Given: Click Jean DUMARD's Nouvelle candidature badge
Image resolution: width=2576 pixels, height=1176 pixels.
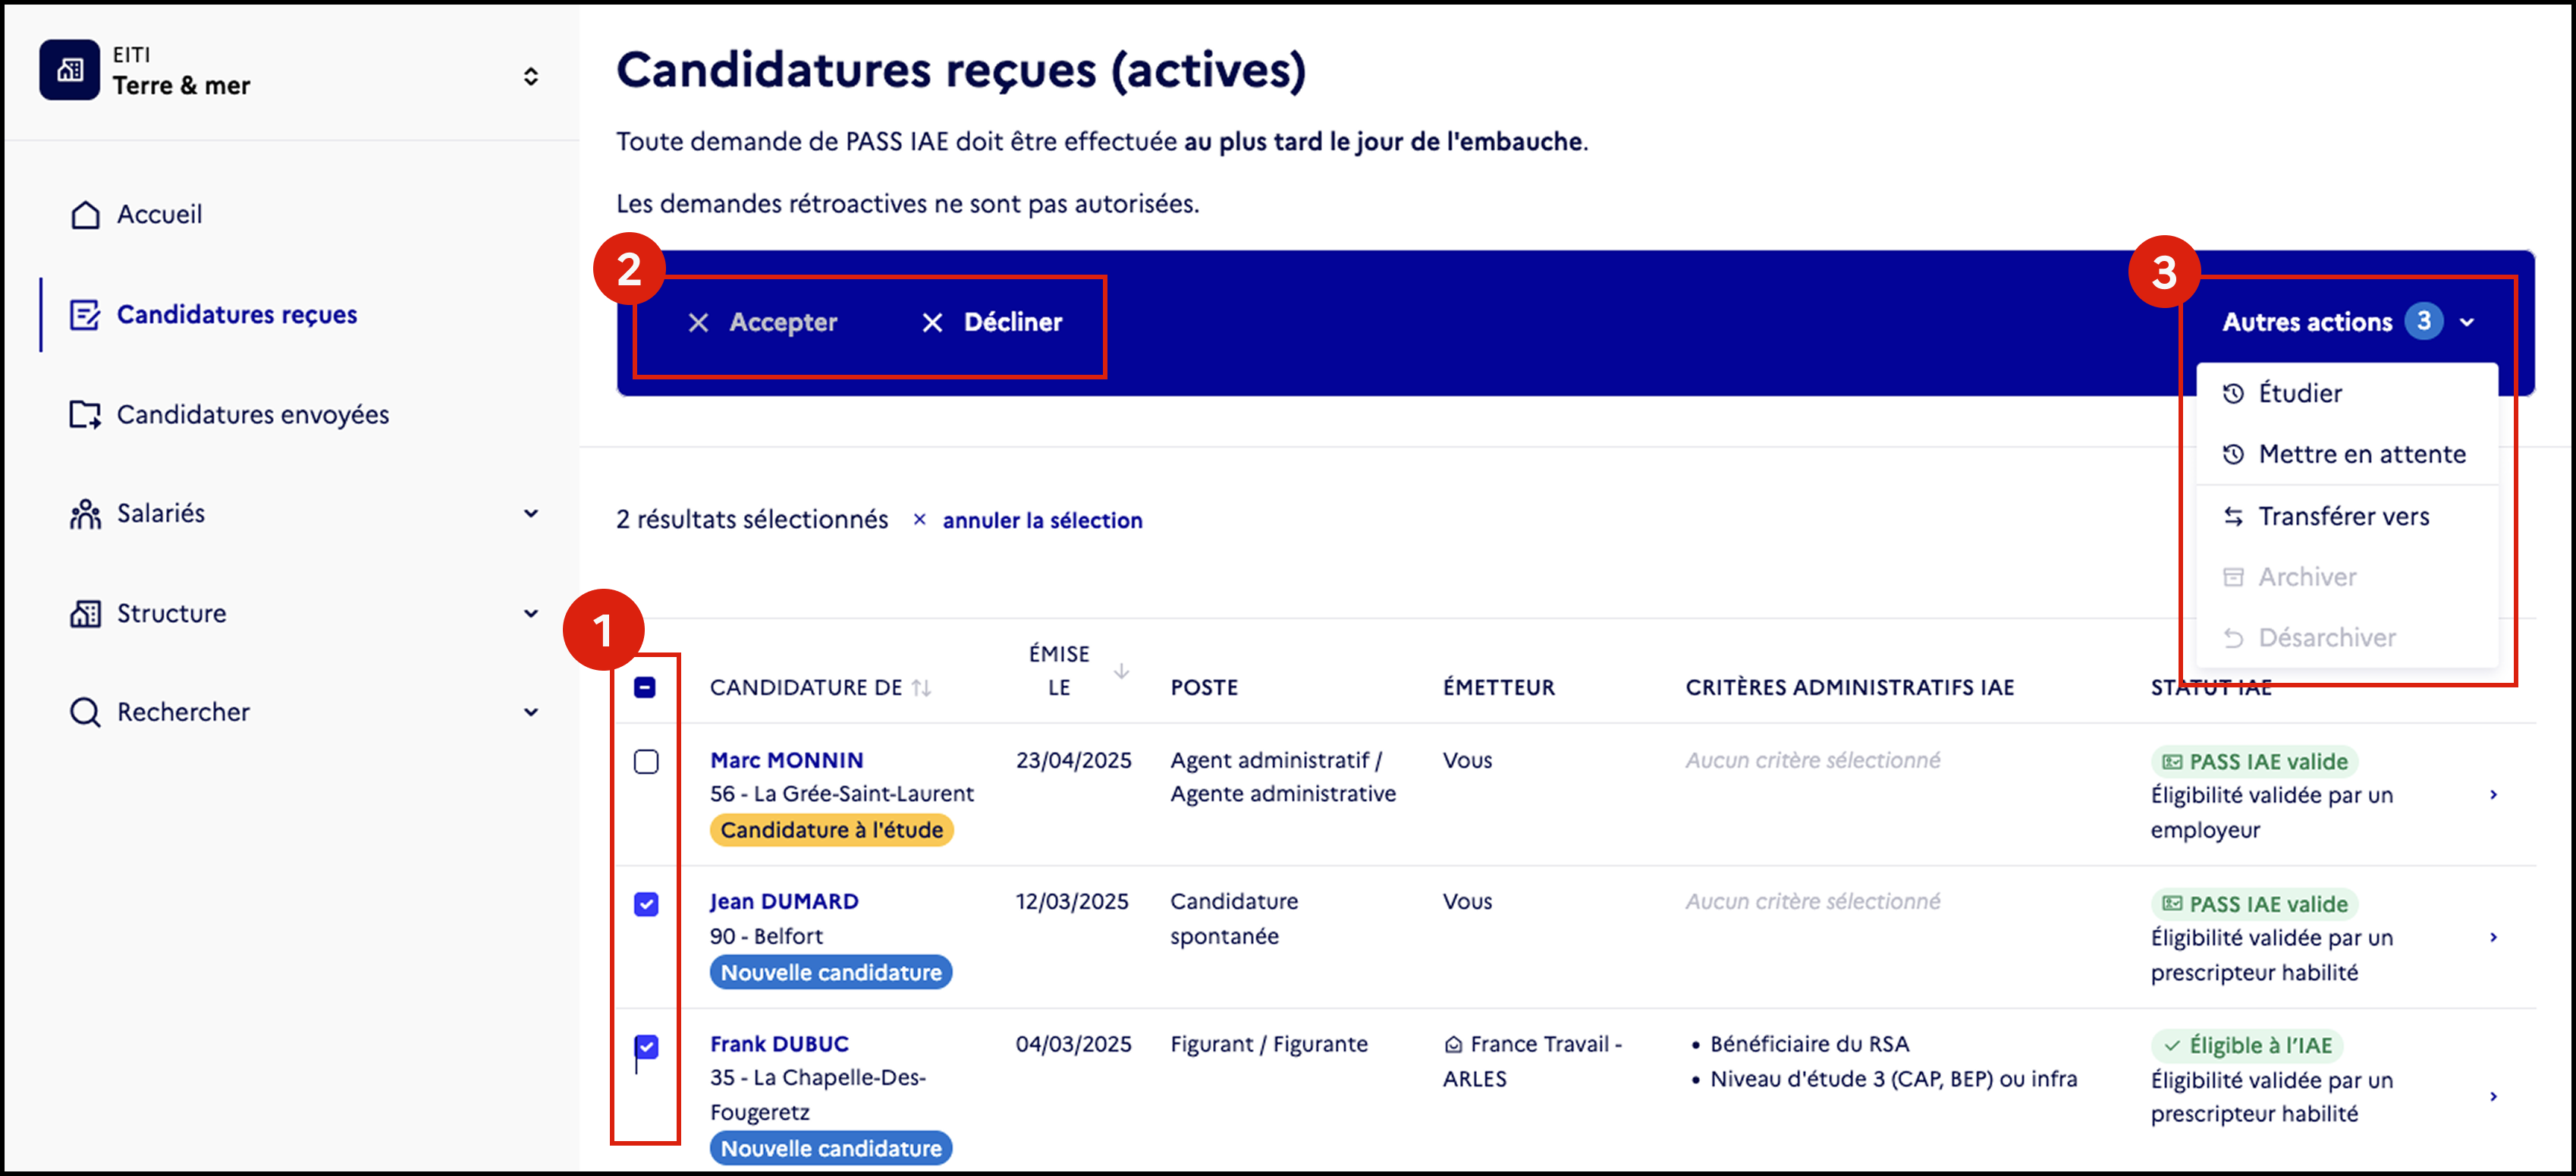Looking at the screenshot, I should click(831, 972).
